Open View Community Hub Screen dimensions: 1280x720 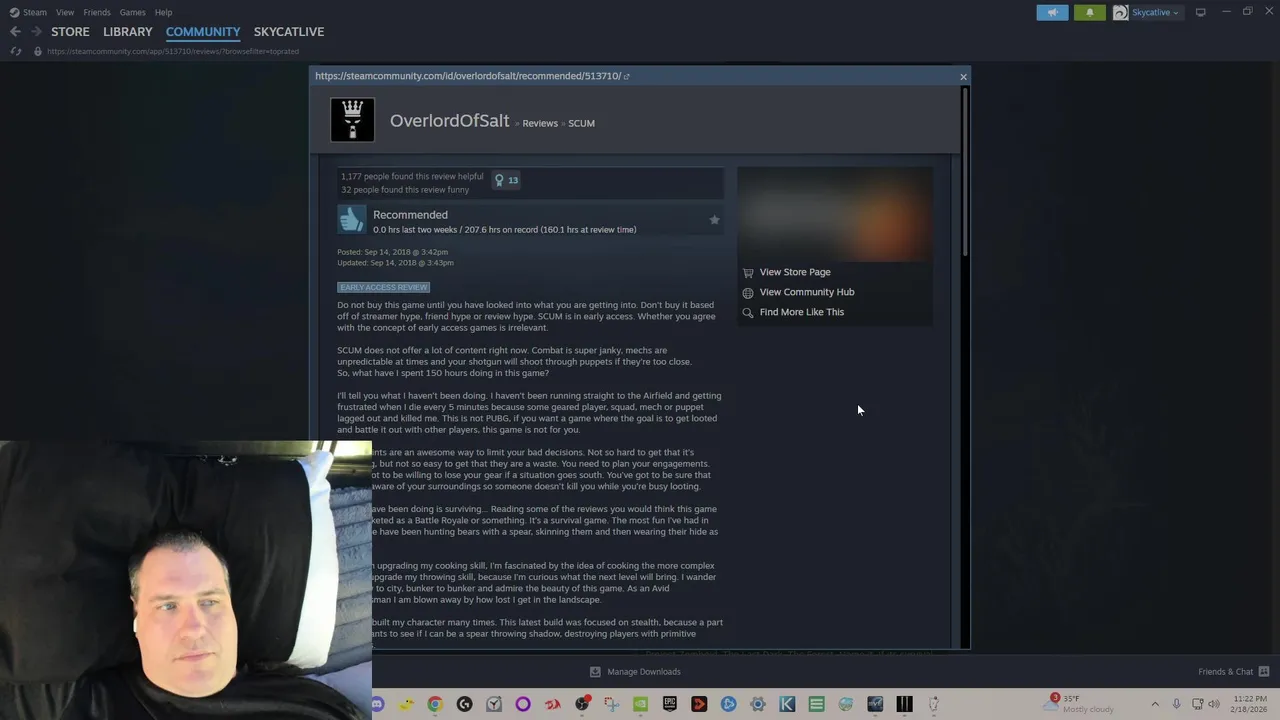click(807, 292)
